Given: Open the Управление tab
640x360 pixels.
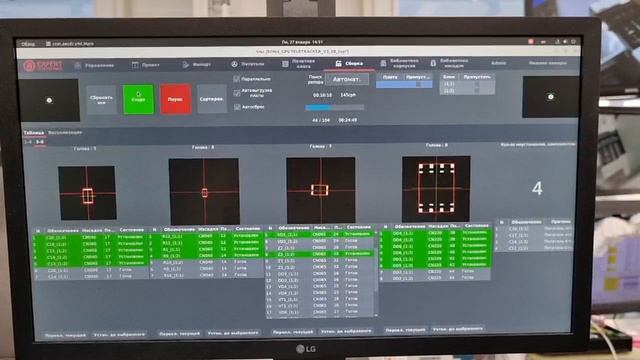Looking at the screenshot, I should pos(95,65).
